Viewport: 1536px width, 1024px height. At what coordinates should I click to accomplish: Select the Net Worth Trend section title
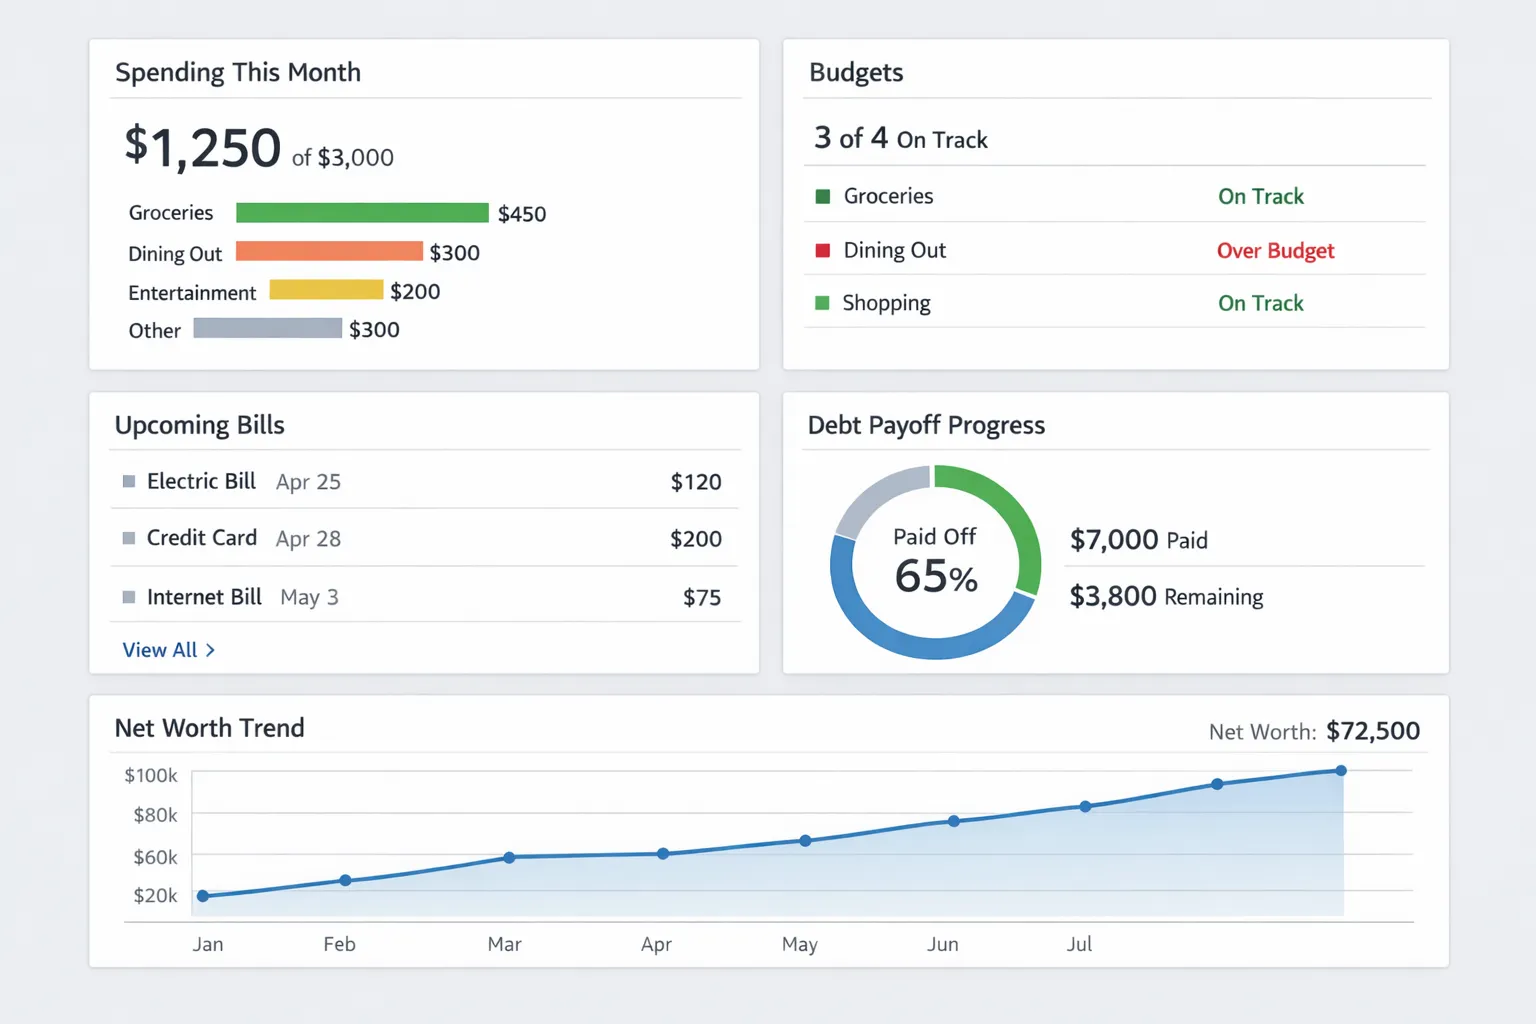pos(209,728)
